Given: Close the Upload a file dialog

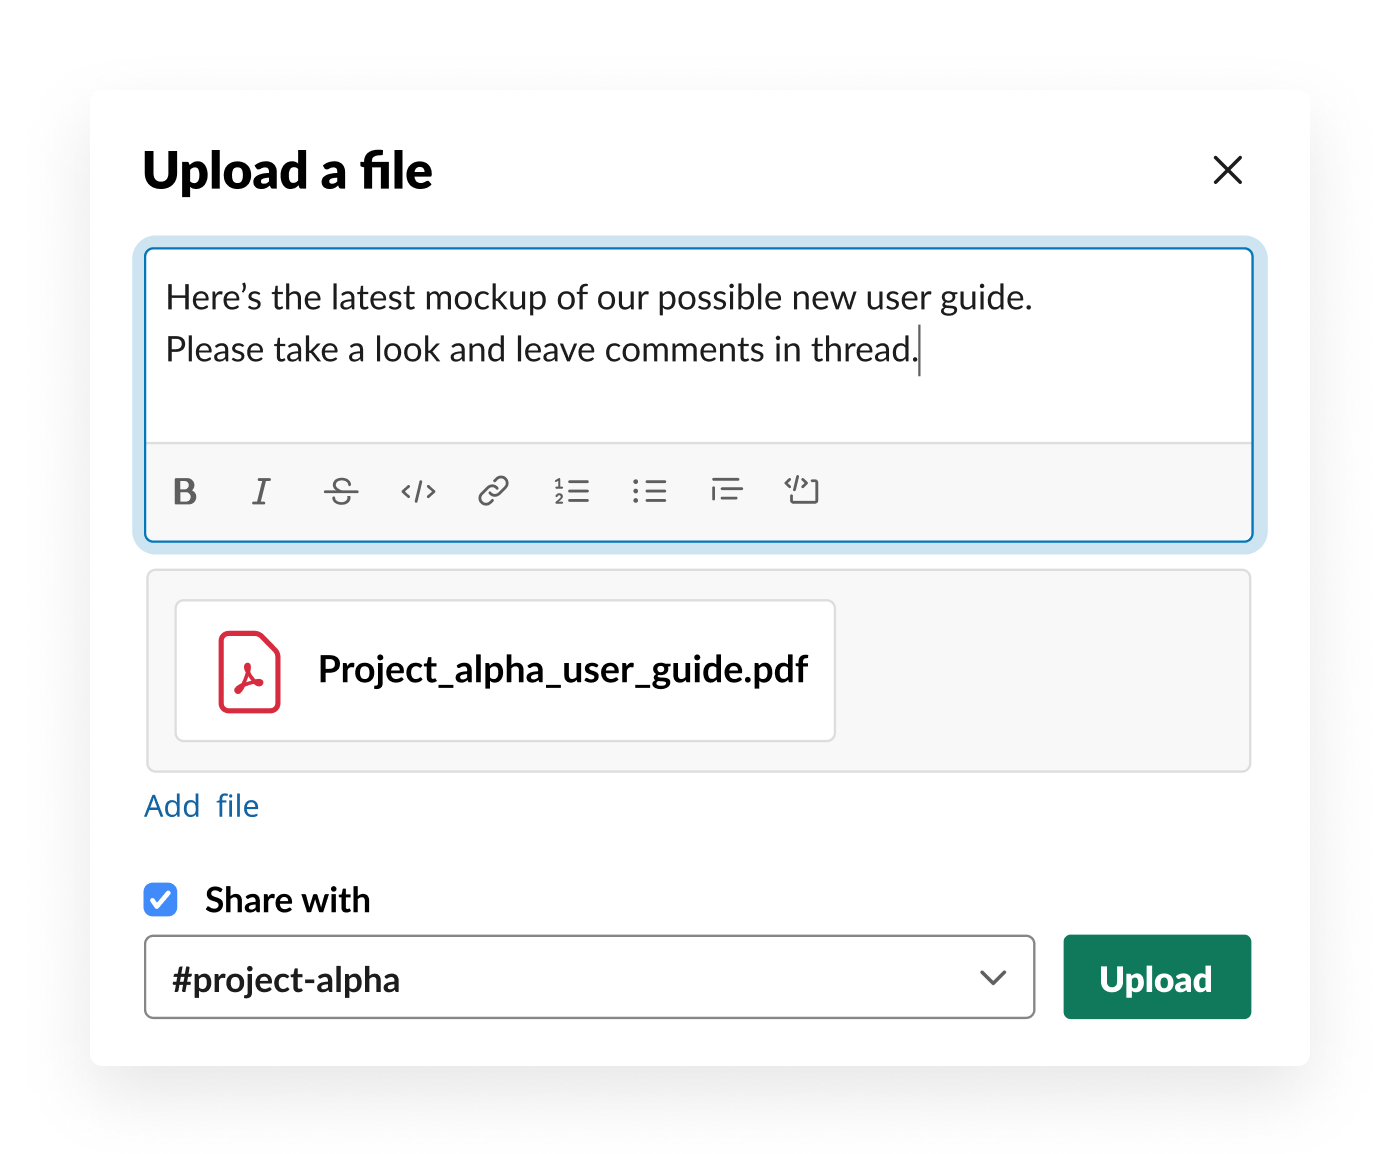Looking at the screenshot, I should click(x=1227, y=170).
